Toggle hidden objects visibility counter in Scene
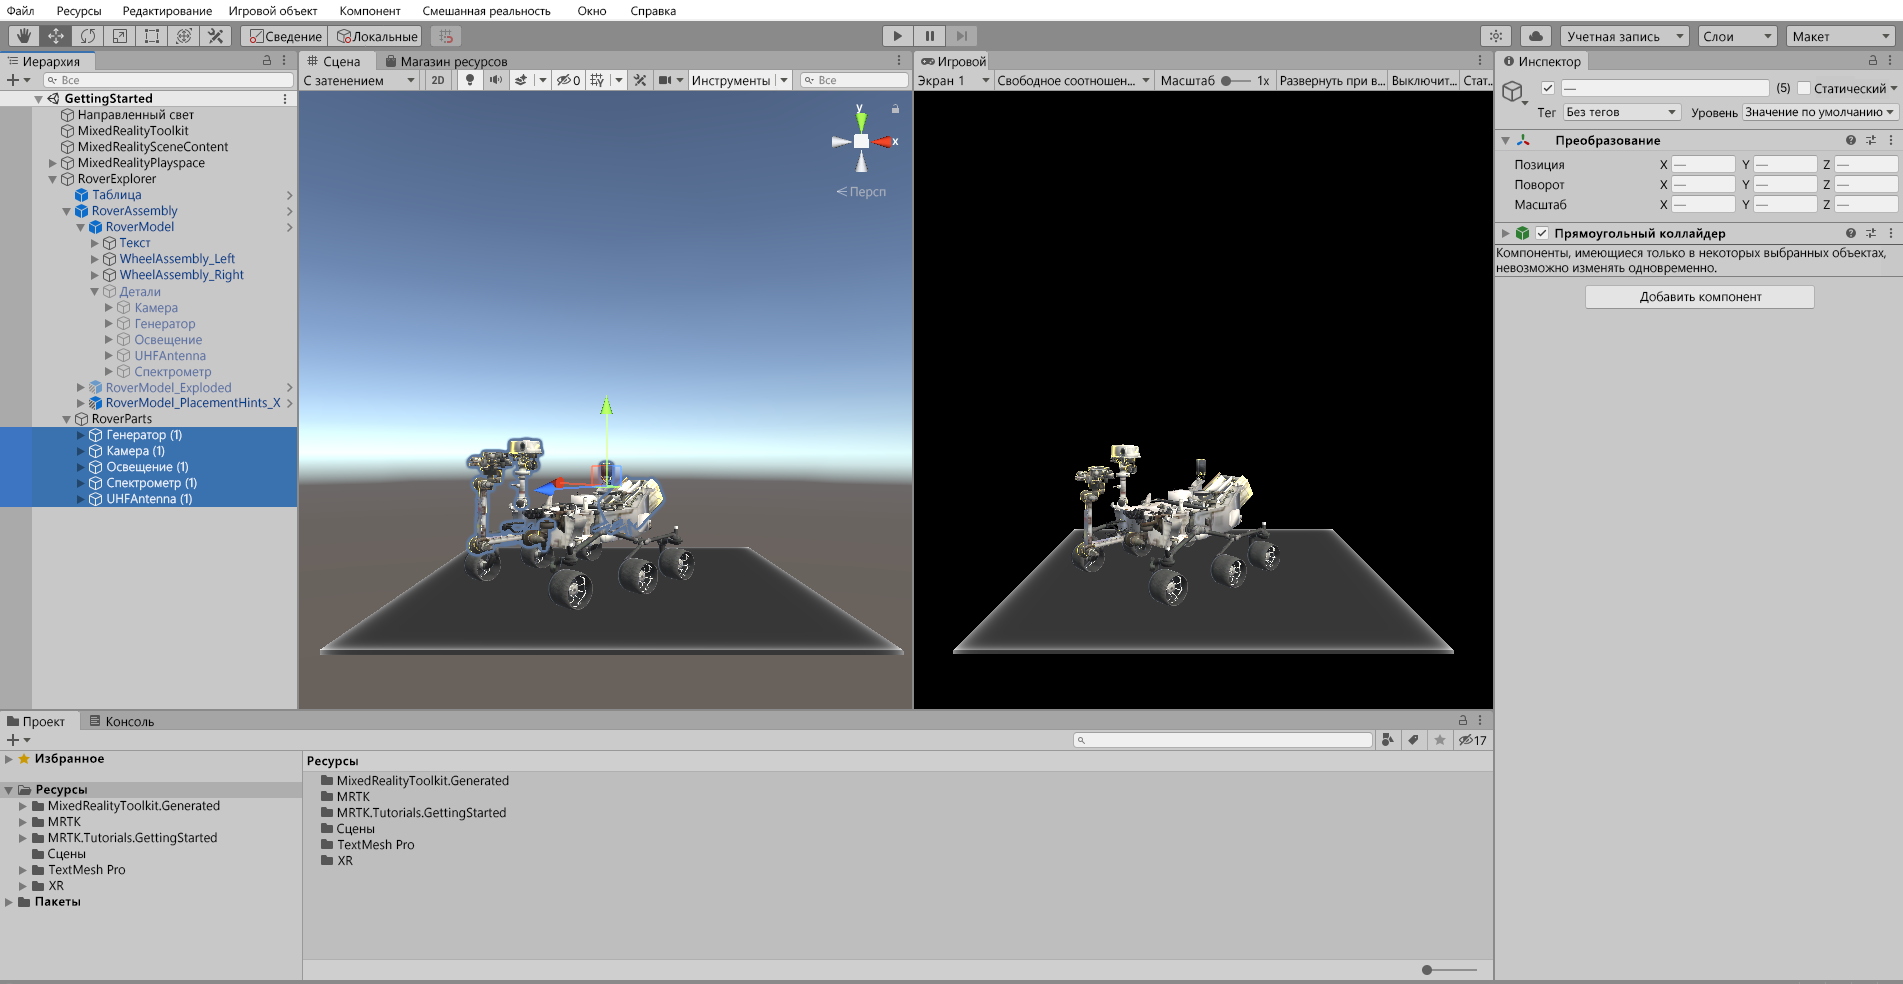This screenshot has width=1903, height=984. click(569, 80)
